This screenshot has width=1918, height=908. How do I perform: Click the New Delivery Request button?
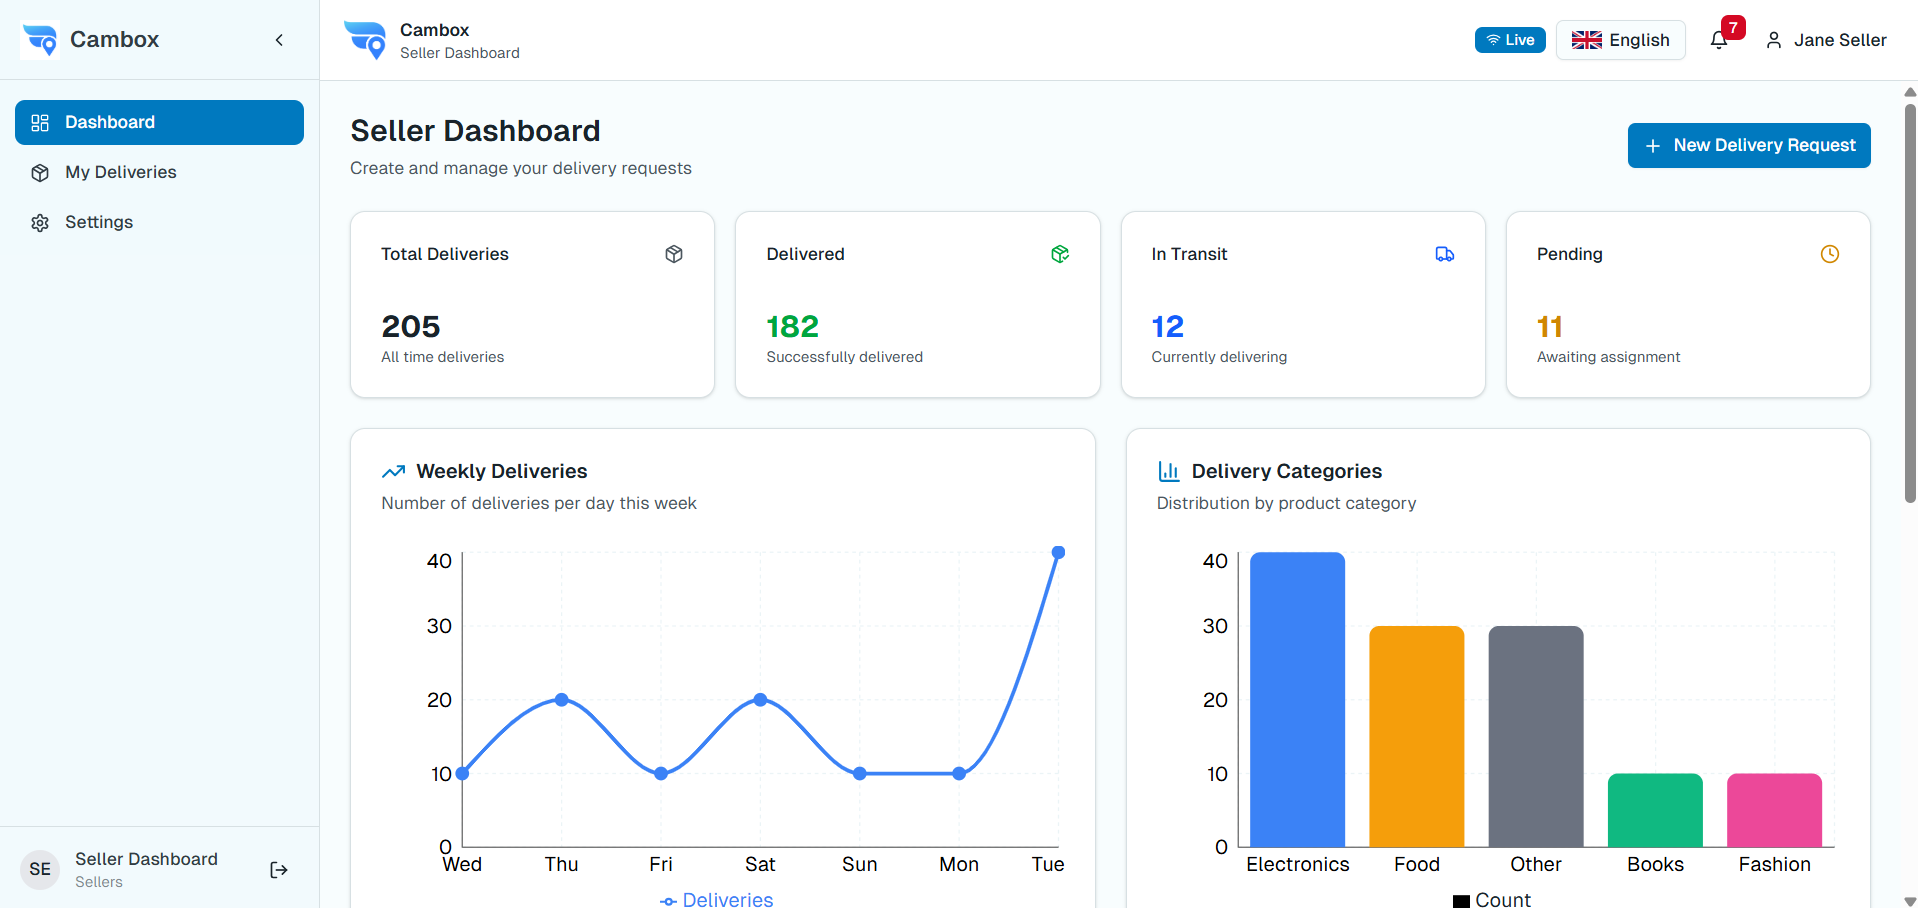pyautogui.click(x=1748, y=145)
